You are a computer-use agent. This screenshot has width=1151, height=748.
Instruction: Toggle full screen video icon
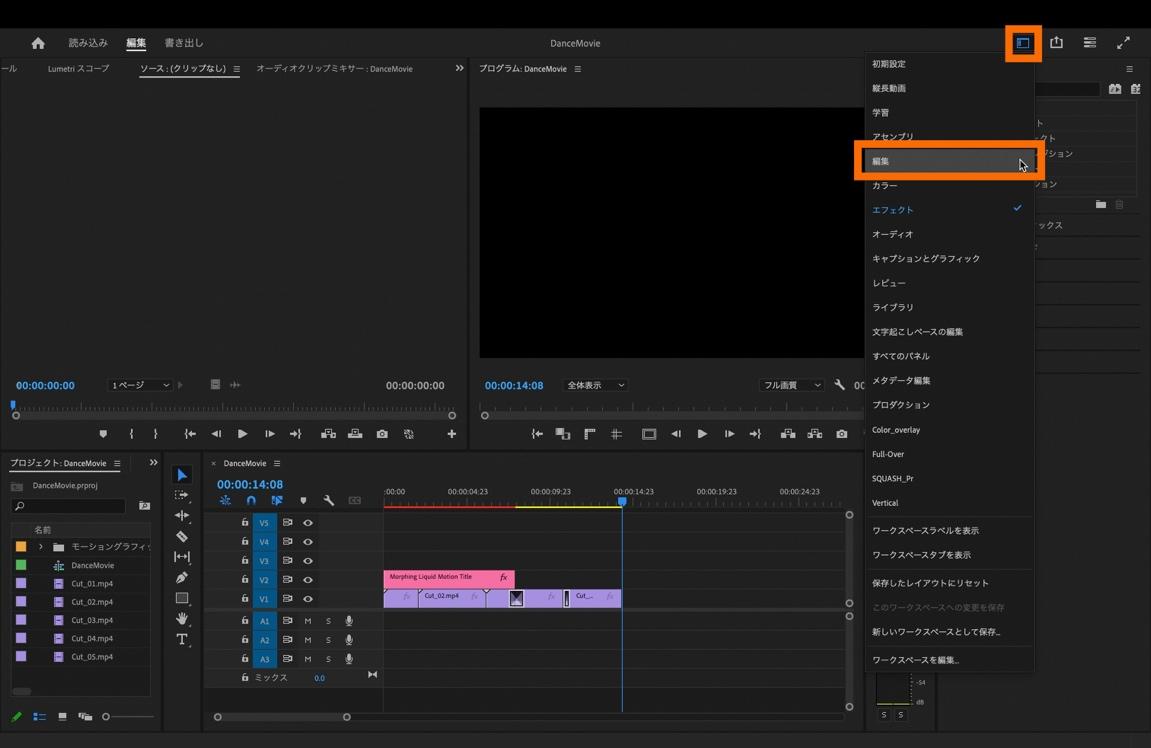point(1123,43)
